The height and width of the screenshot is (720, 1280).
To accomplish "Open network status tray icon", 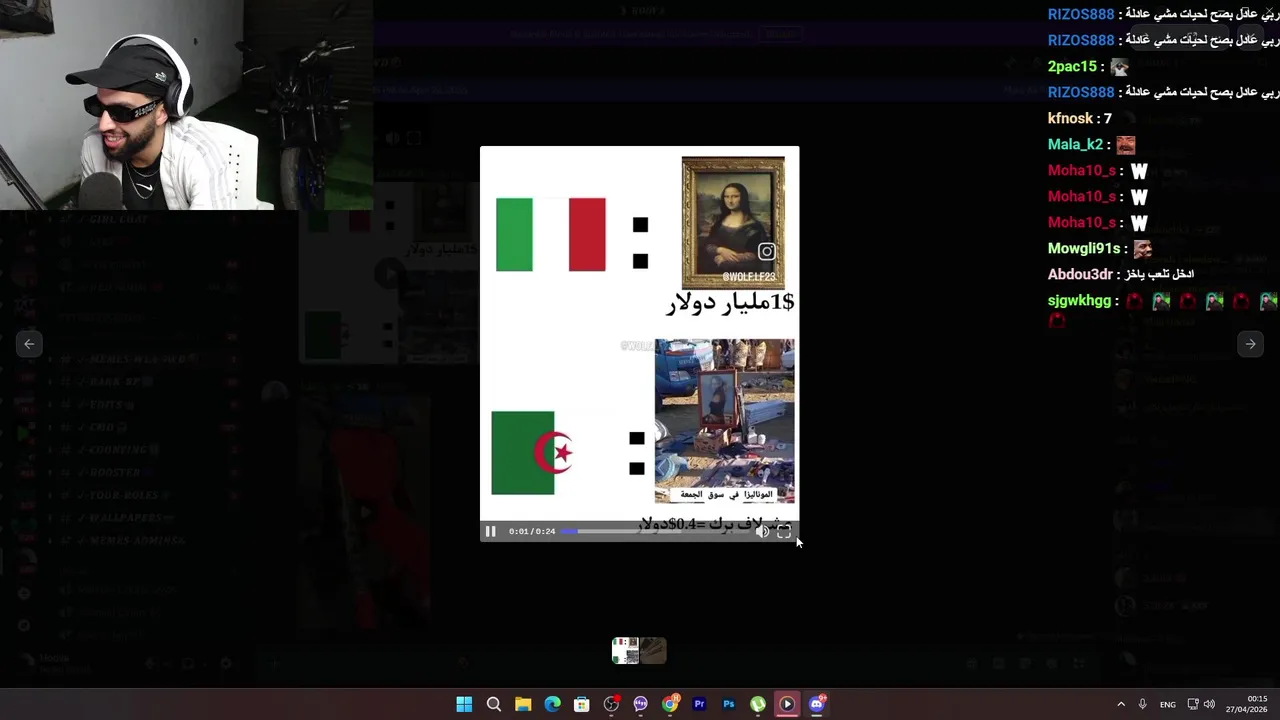I will point(1193,704).
